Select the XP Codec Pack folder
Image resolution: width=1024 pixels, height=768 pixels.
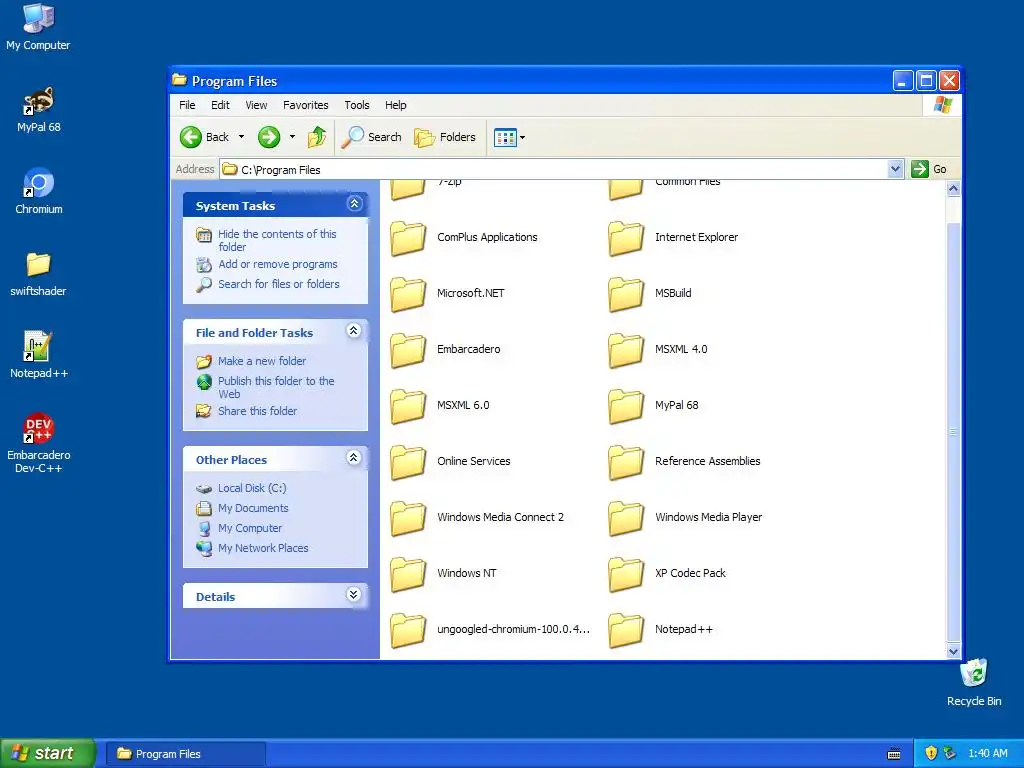pos(667,574)
